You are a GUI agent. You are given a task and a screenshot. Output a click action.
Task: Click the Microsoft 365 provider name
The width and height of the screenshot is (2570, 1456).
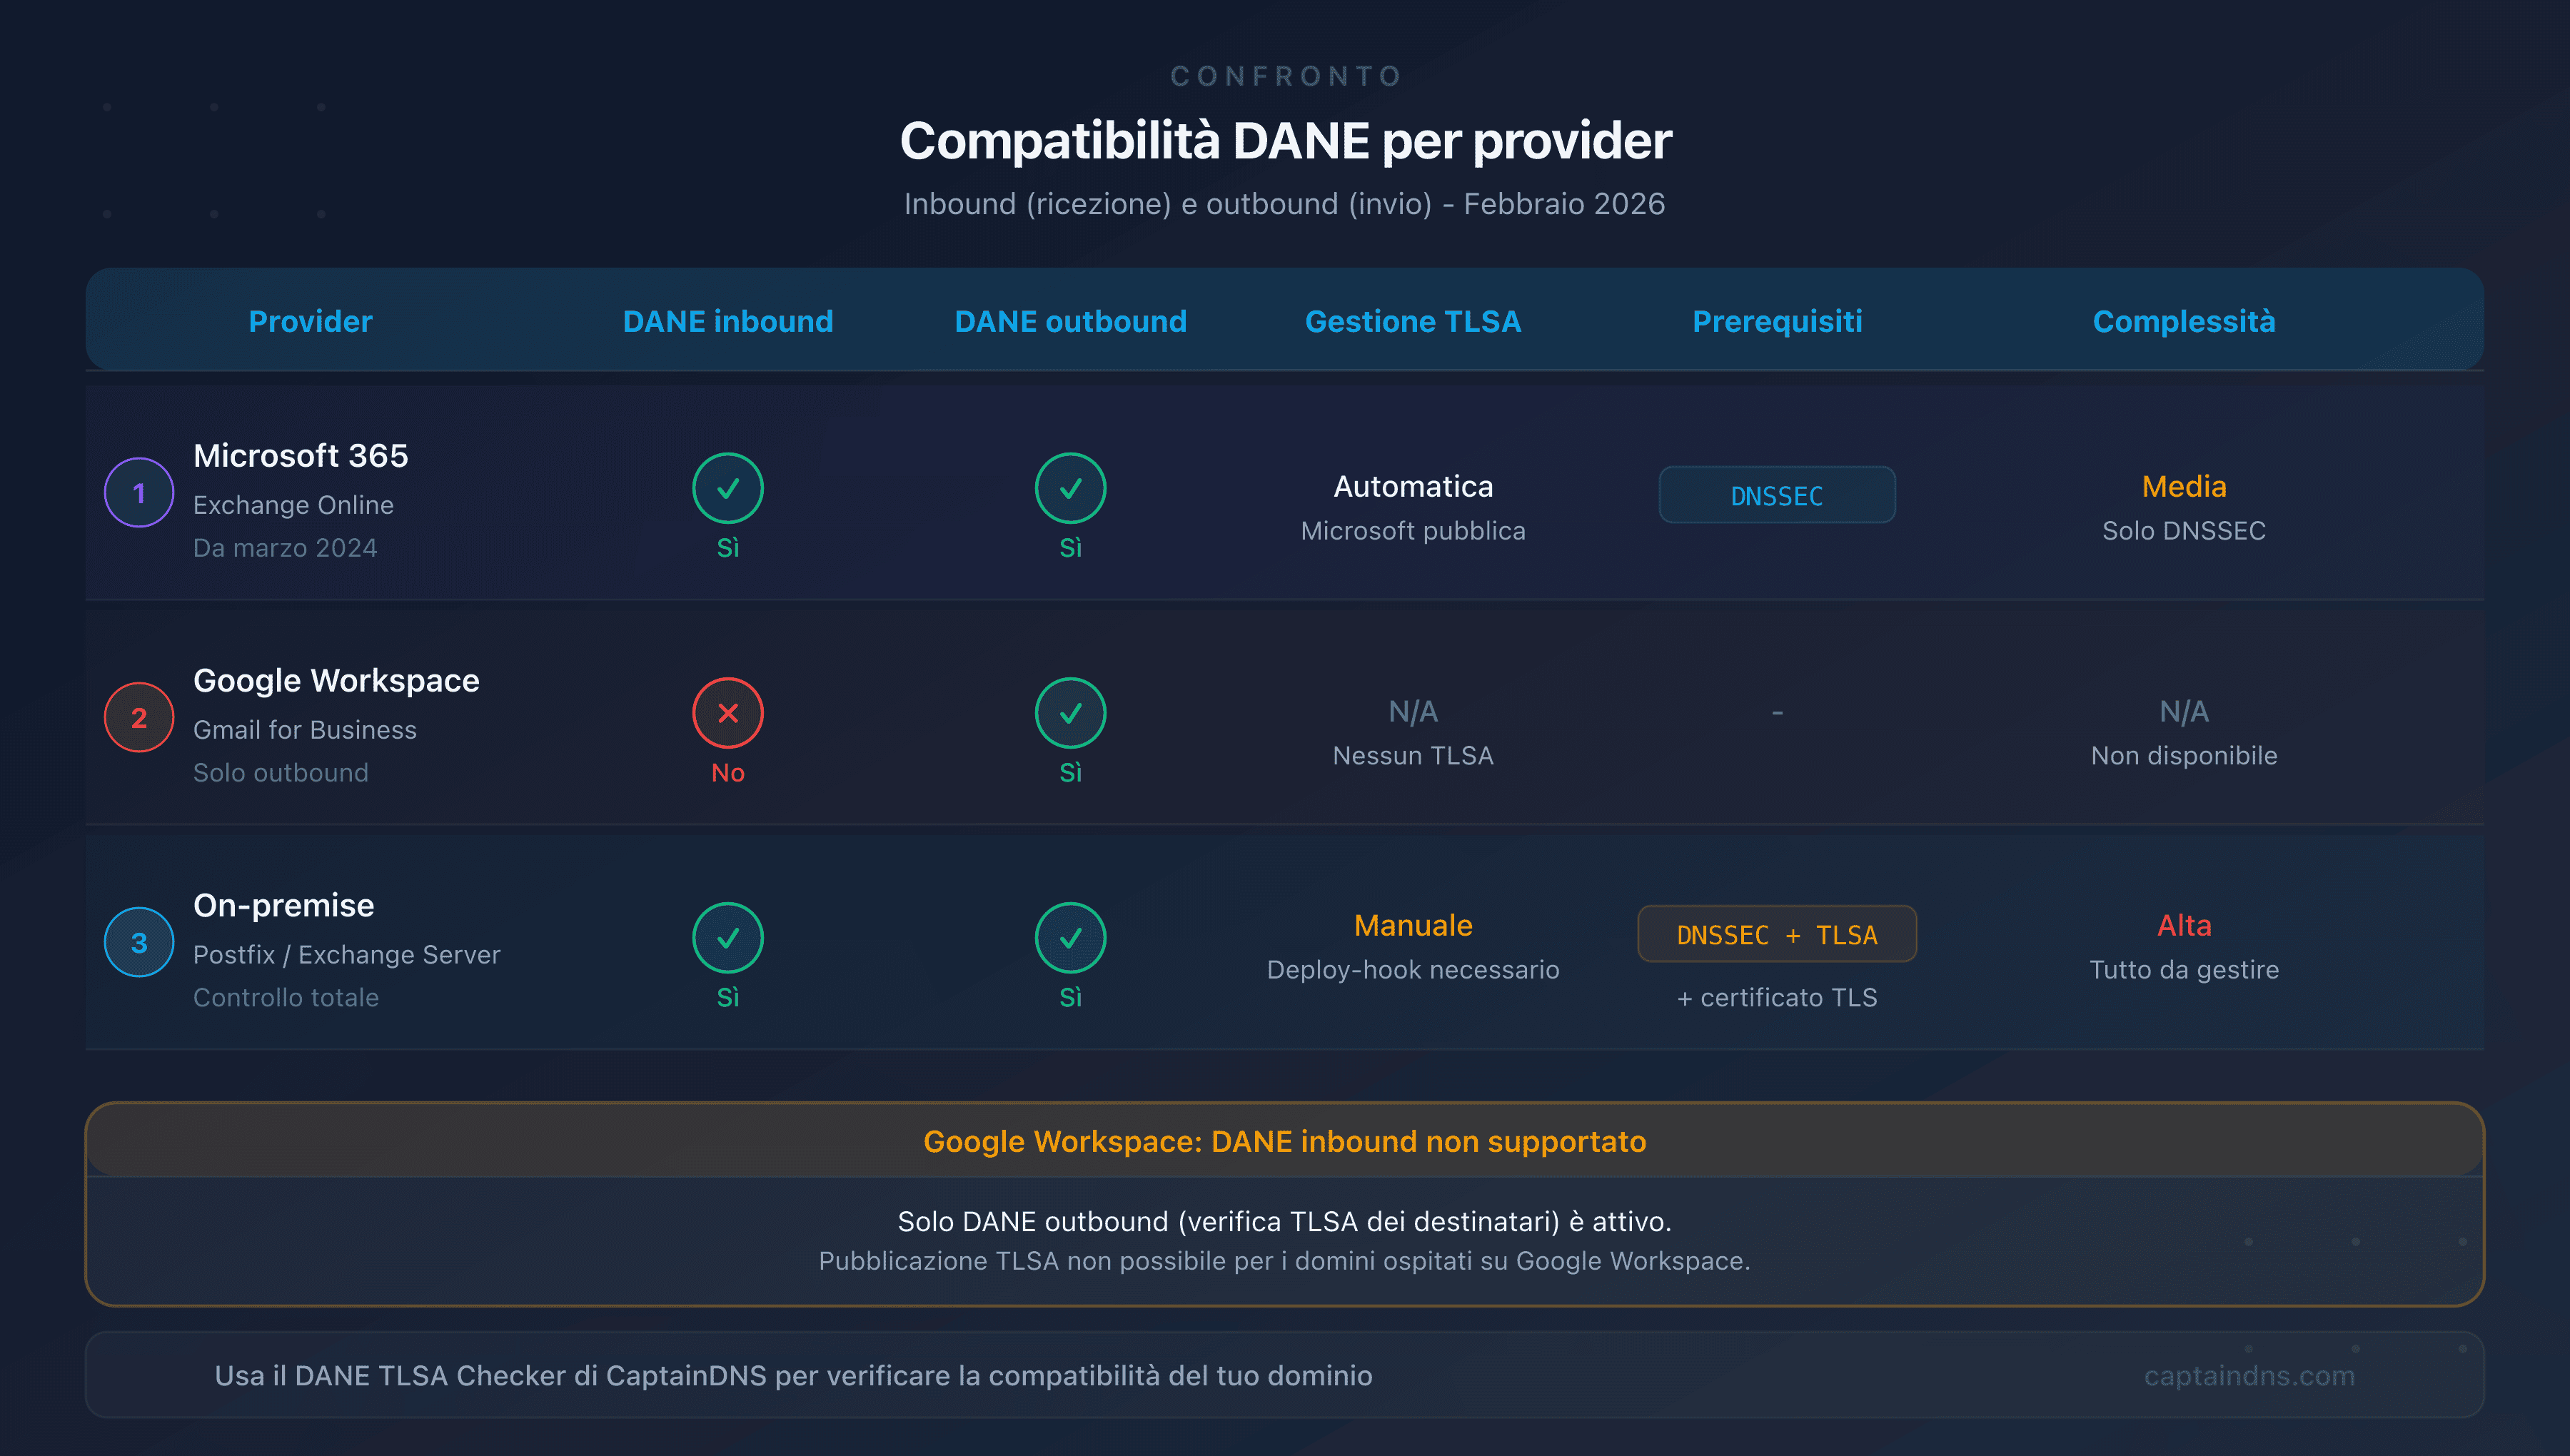coord(301,456)
